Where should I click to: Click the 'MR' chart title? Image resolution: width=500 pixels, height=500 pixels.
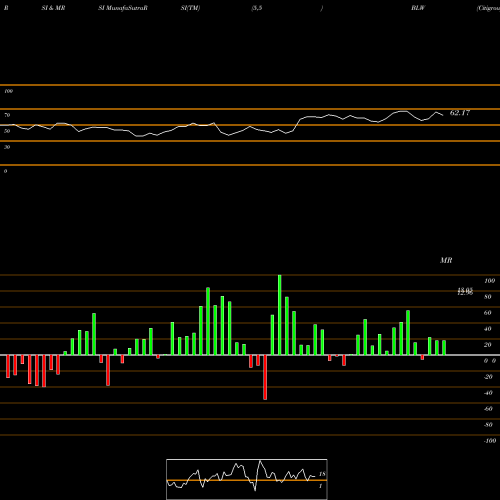(x=446, y=260)
